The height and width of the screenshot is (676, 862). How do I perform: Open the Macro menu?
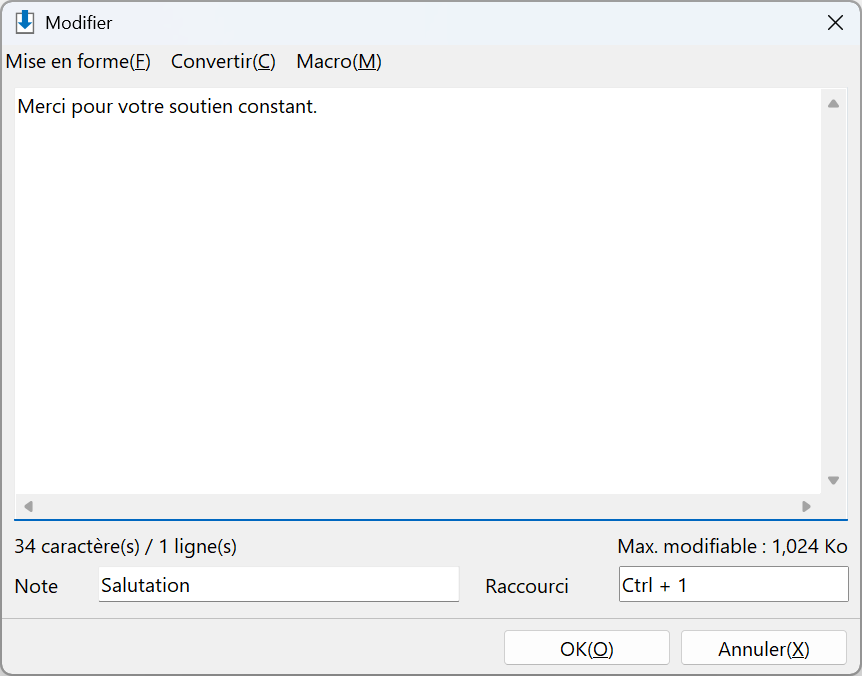point(339,62)
